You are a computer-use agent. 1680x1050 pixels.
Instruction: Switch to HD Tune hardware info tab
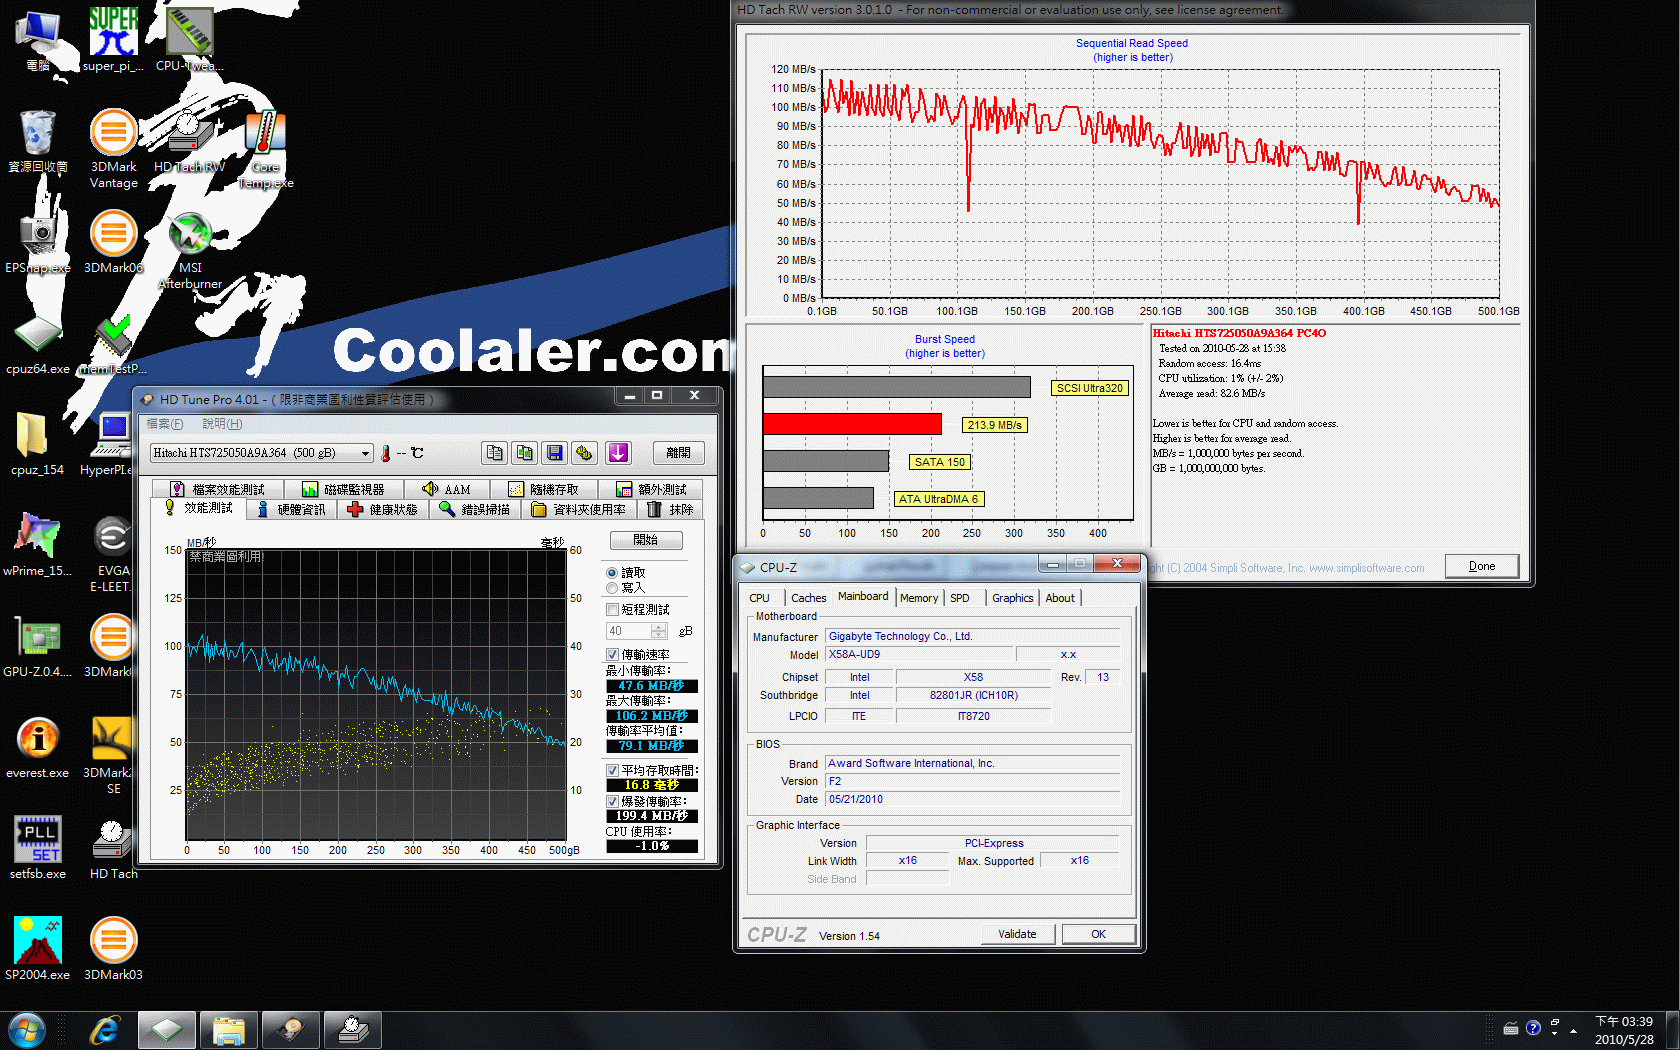291,510
